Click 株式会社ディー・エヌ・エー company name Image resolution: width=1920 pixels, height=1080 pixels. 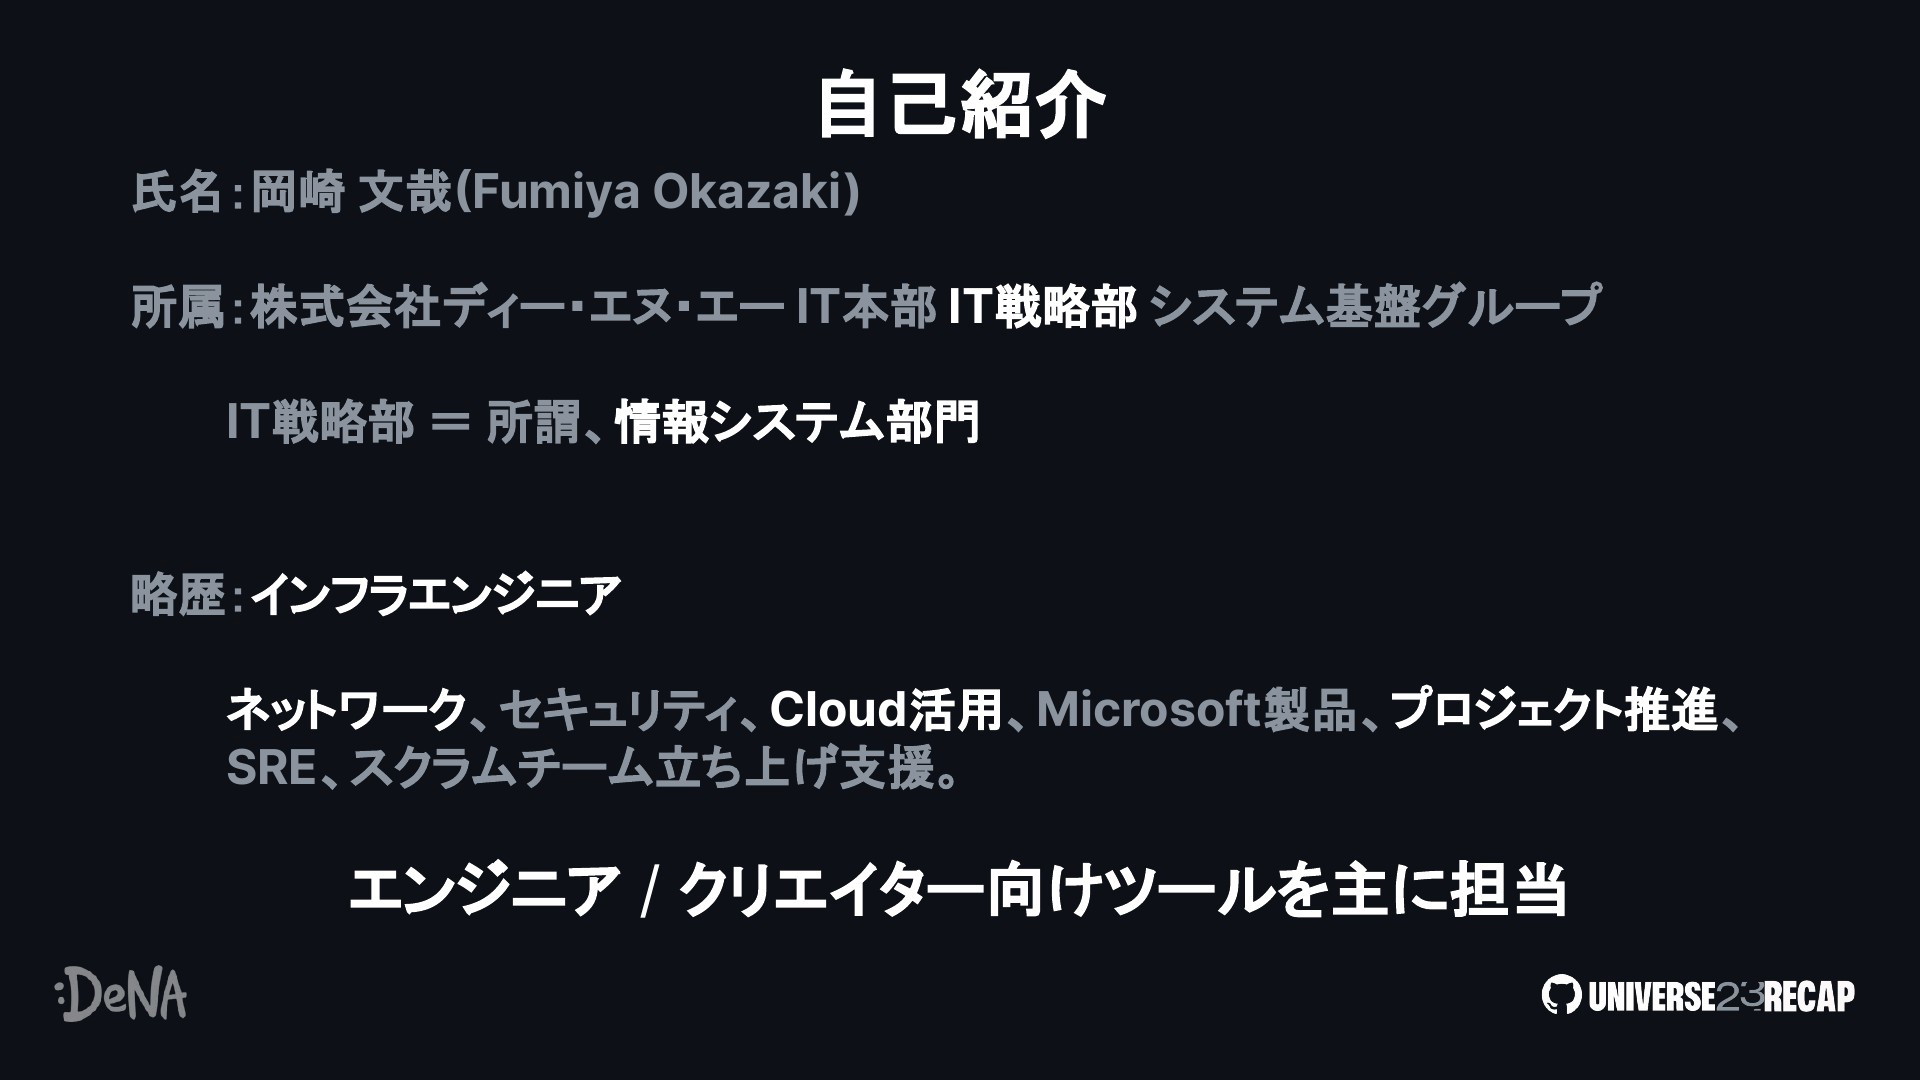pos(516,307)
